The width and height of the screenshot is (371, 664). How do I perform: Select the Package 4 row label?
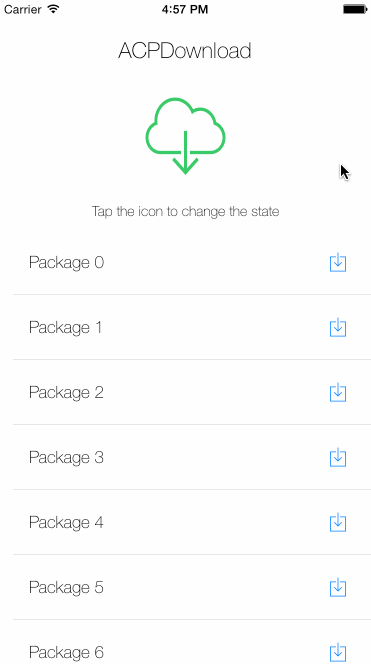coord(66,523)
